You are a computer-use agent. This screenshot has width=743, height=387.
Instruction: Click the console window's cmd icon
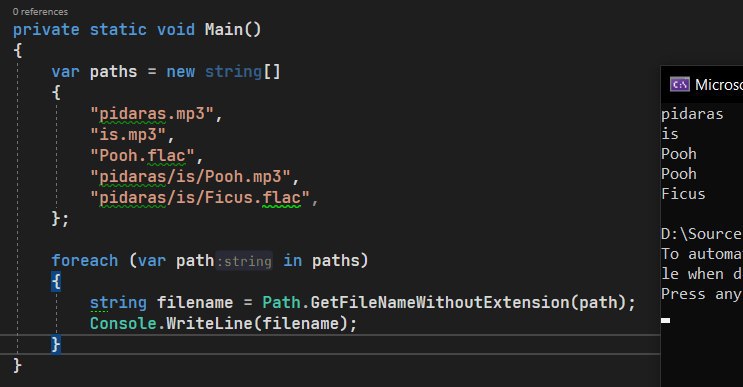[680, 85]
